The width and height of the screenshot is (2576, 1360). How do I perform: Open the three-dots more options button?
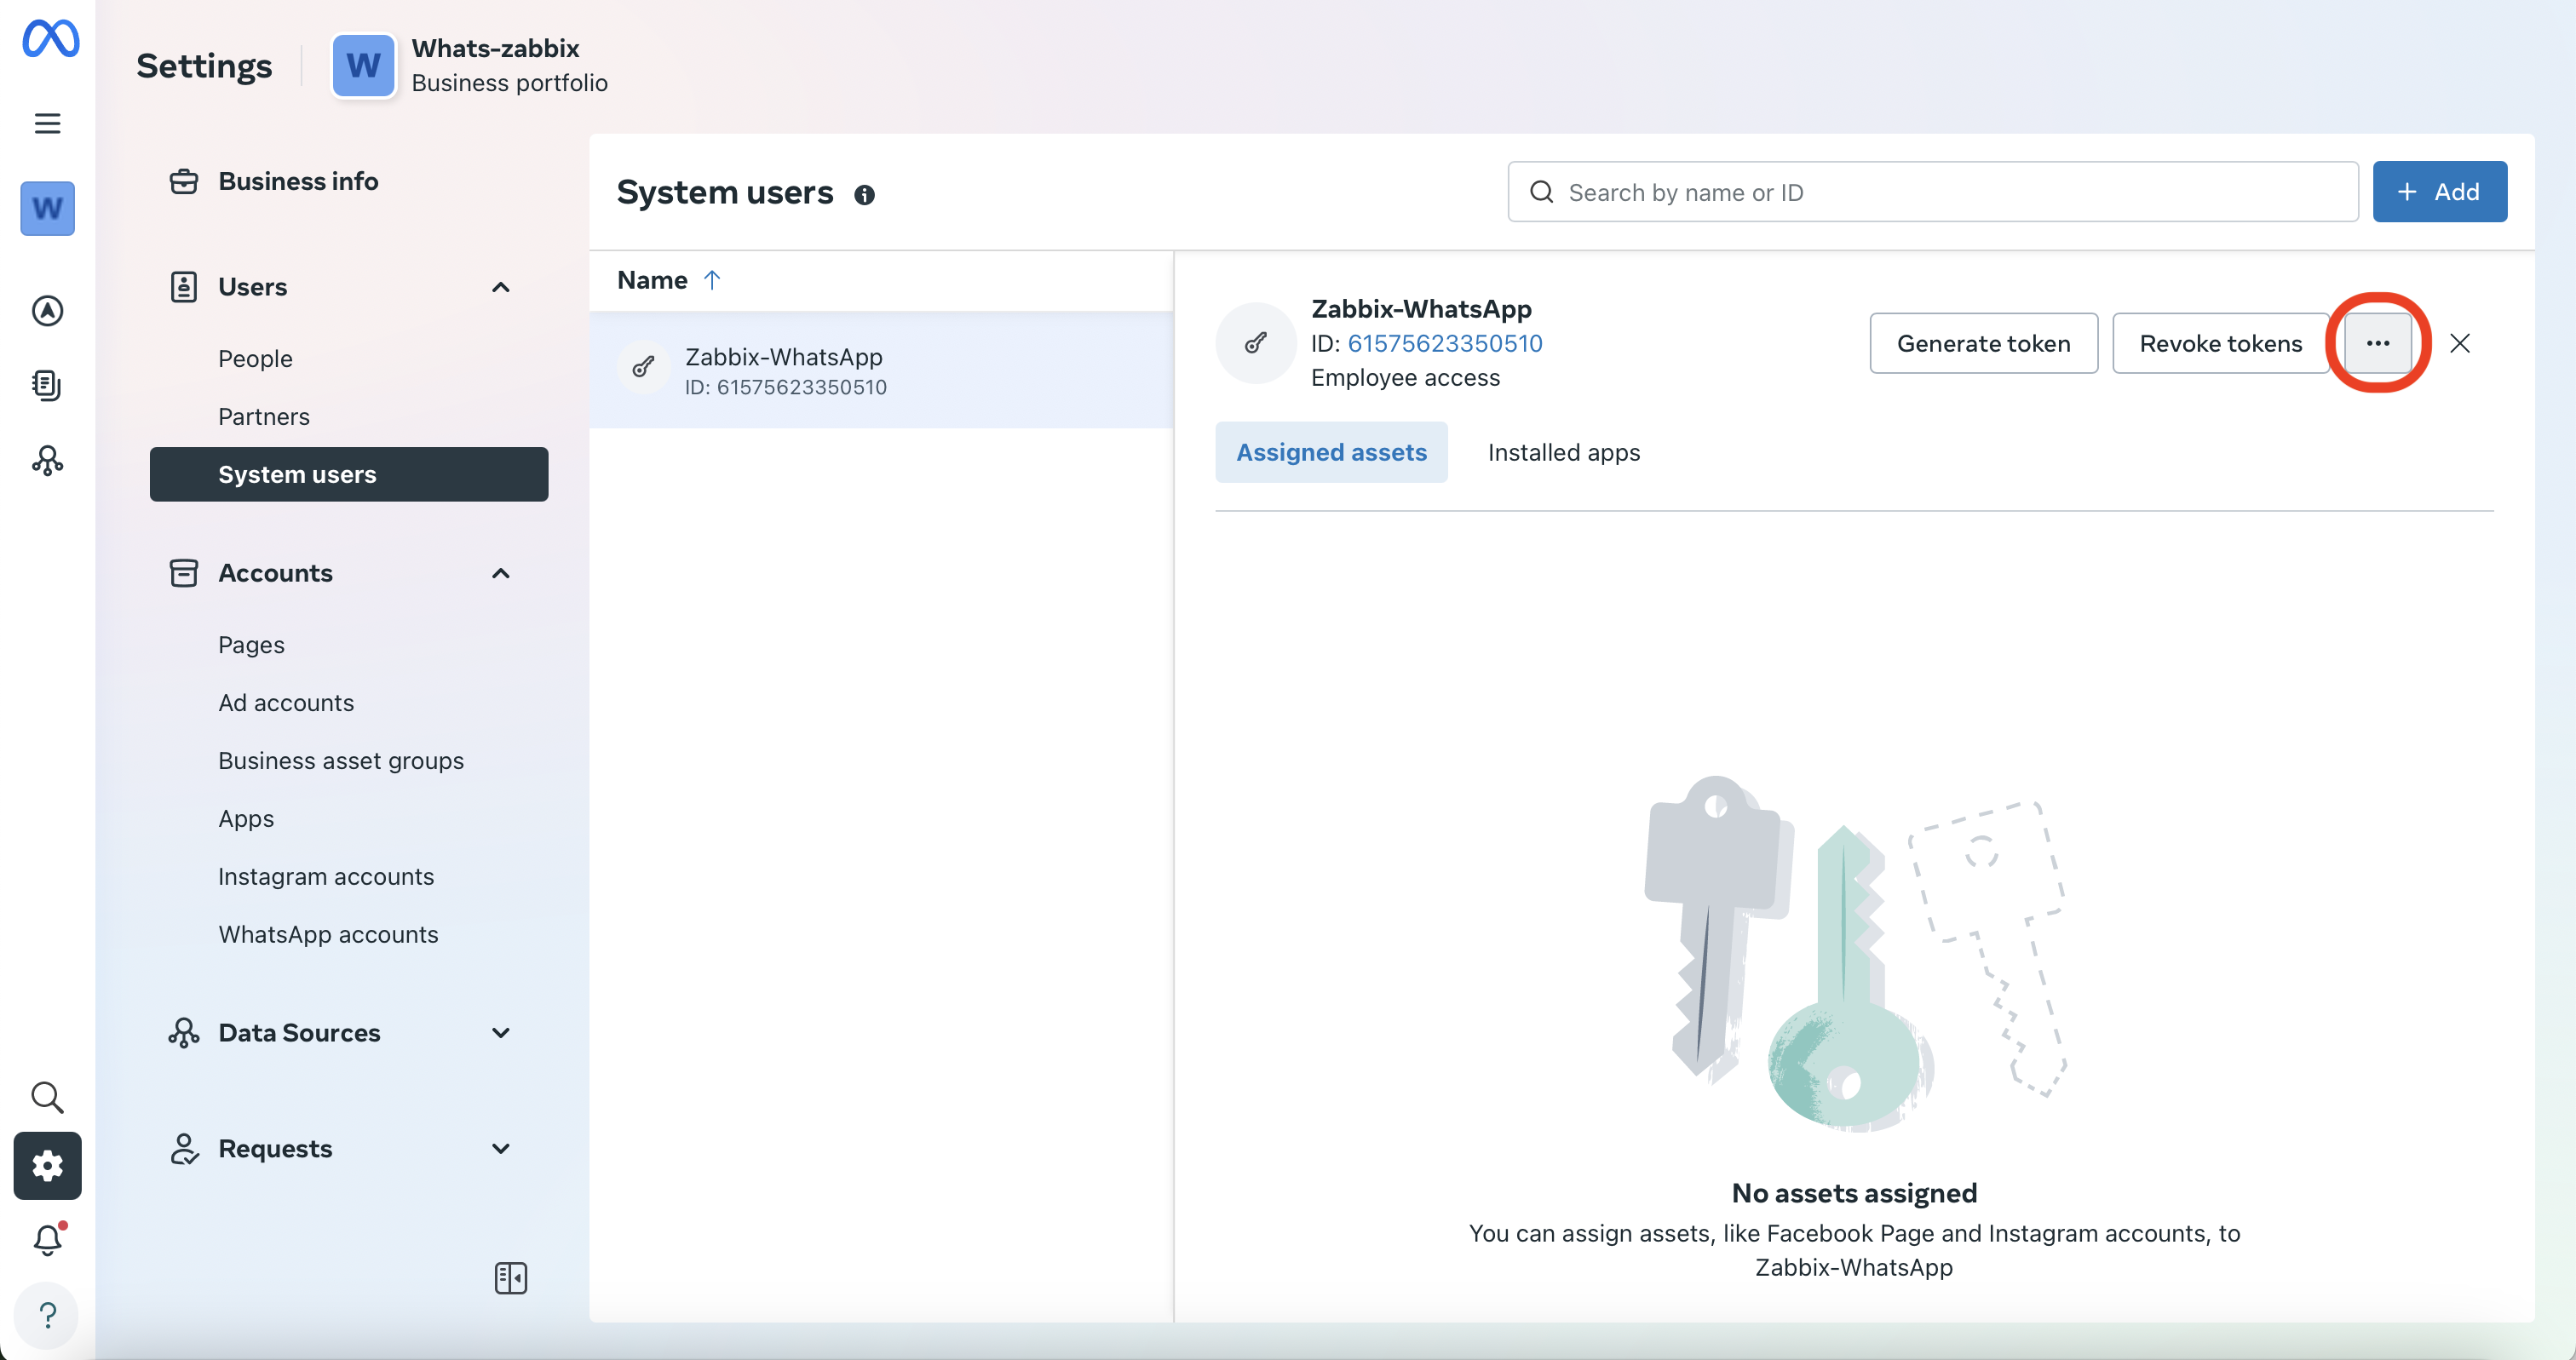tap(2378, 343)
